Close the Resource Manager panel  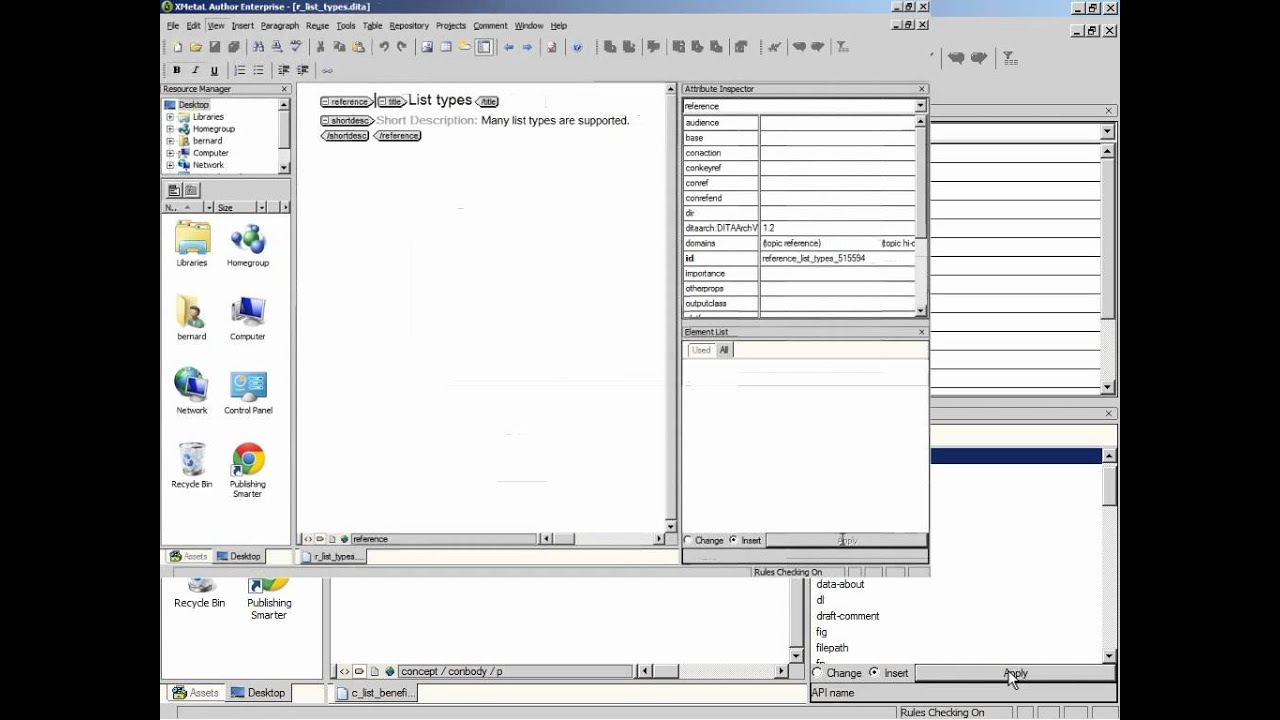(284, 89)
